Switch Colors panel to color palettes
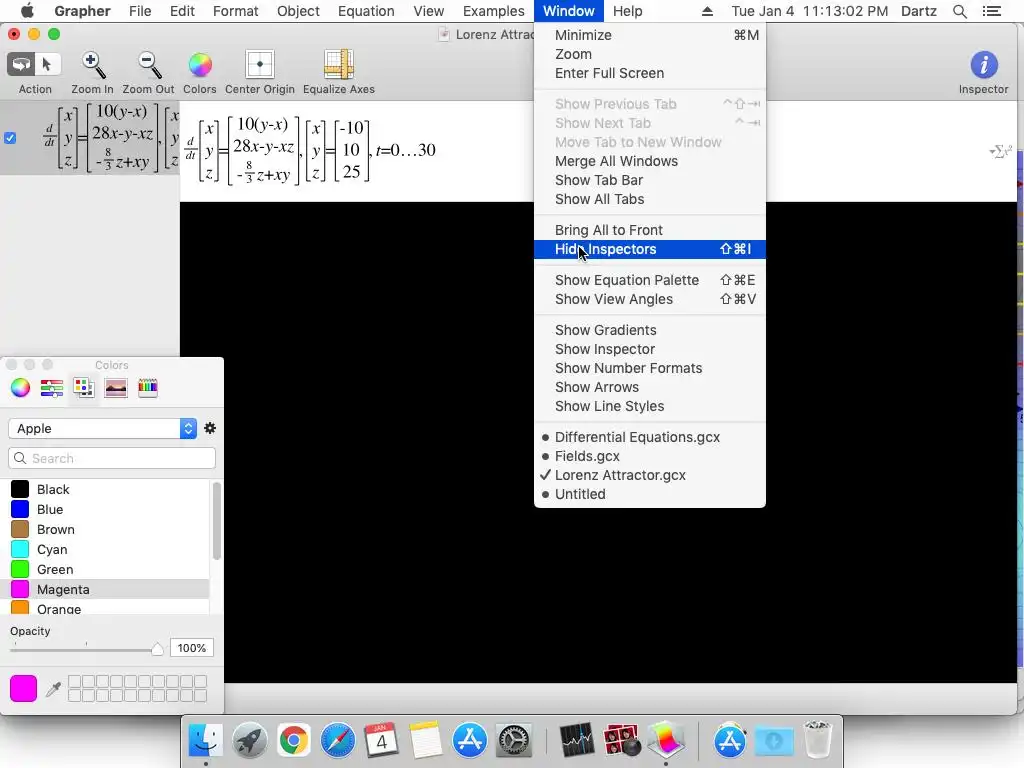The width and height of the screenshot is (1024, 768). 84,388
